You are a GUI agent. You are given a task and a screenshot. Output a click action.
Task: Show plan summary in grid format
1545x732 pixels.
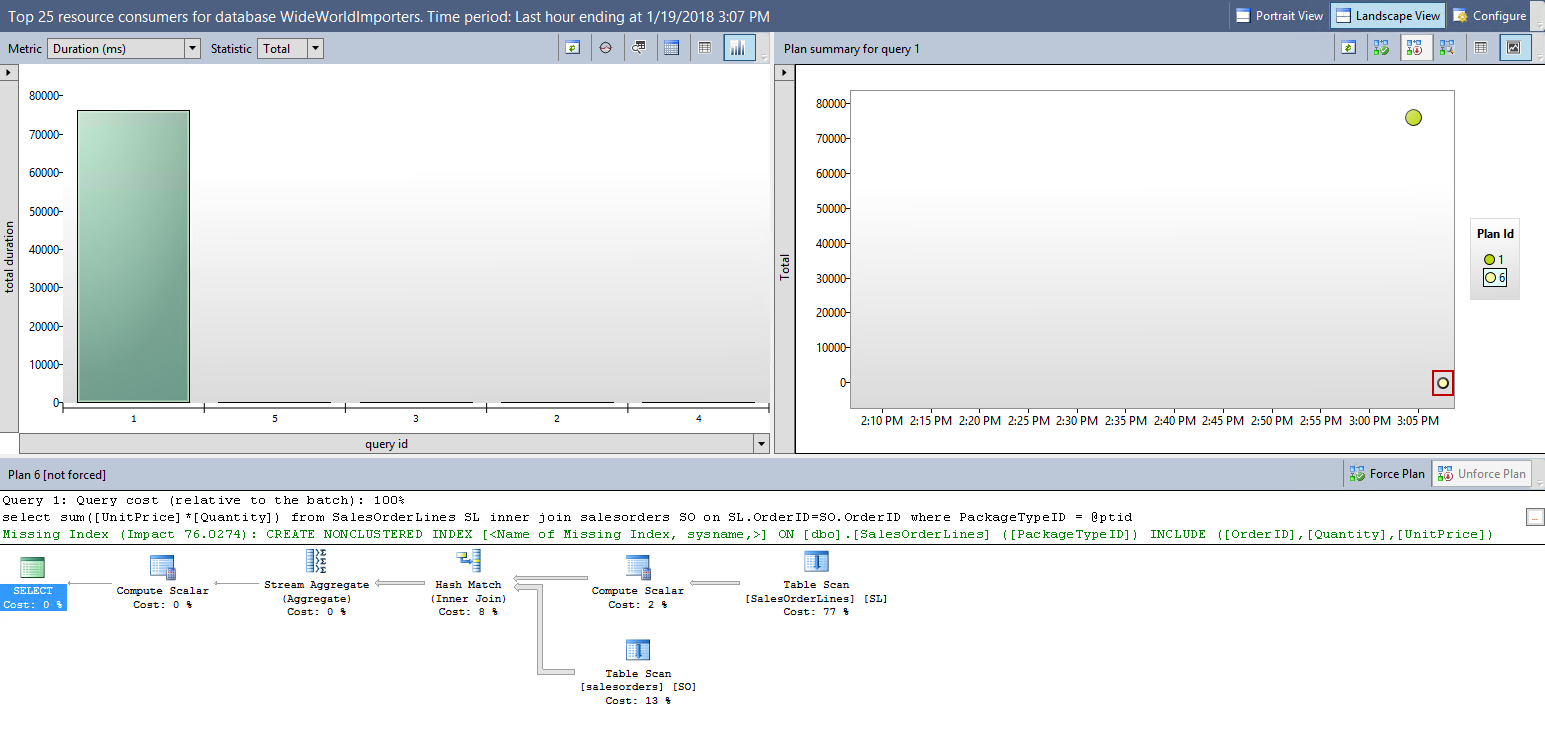tap(1481, 48)
